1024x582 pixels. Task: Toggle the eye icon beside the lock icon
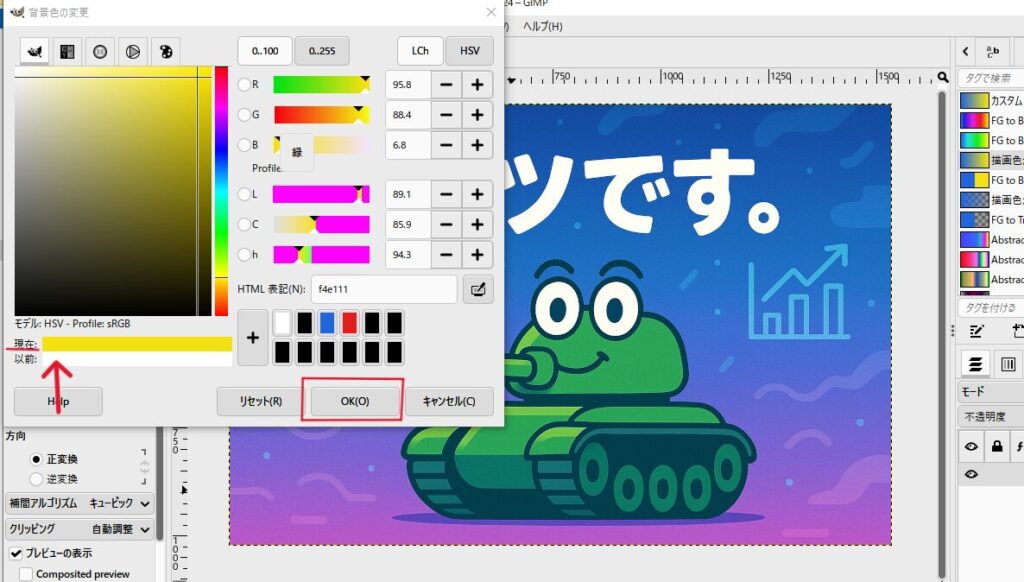pos(971,447)
